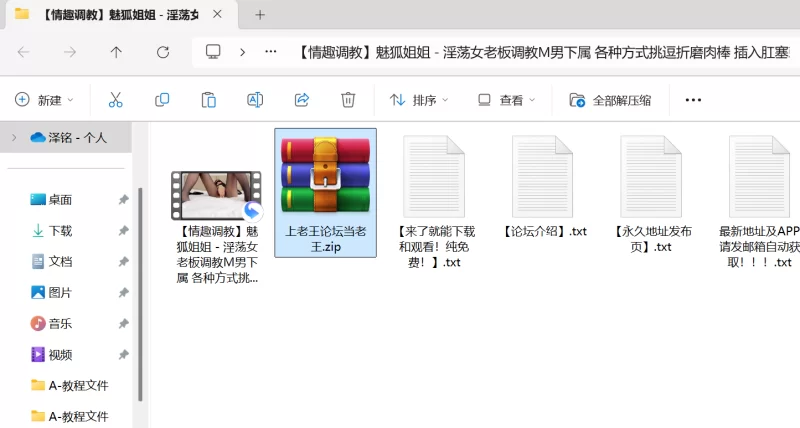The width and height of the screenshot is (800, 428).
Task: Click the address bar path text
Action: coord(542,52)
